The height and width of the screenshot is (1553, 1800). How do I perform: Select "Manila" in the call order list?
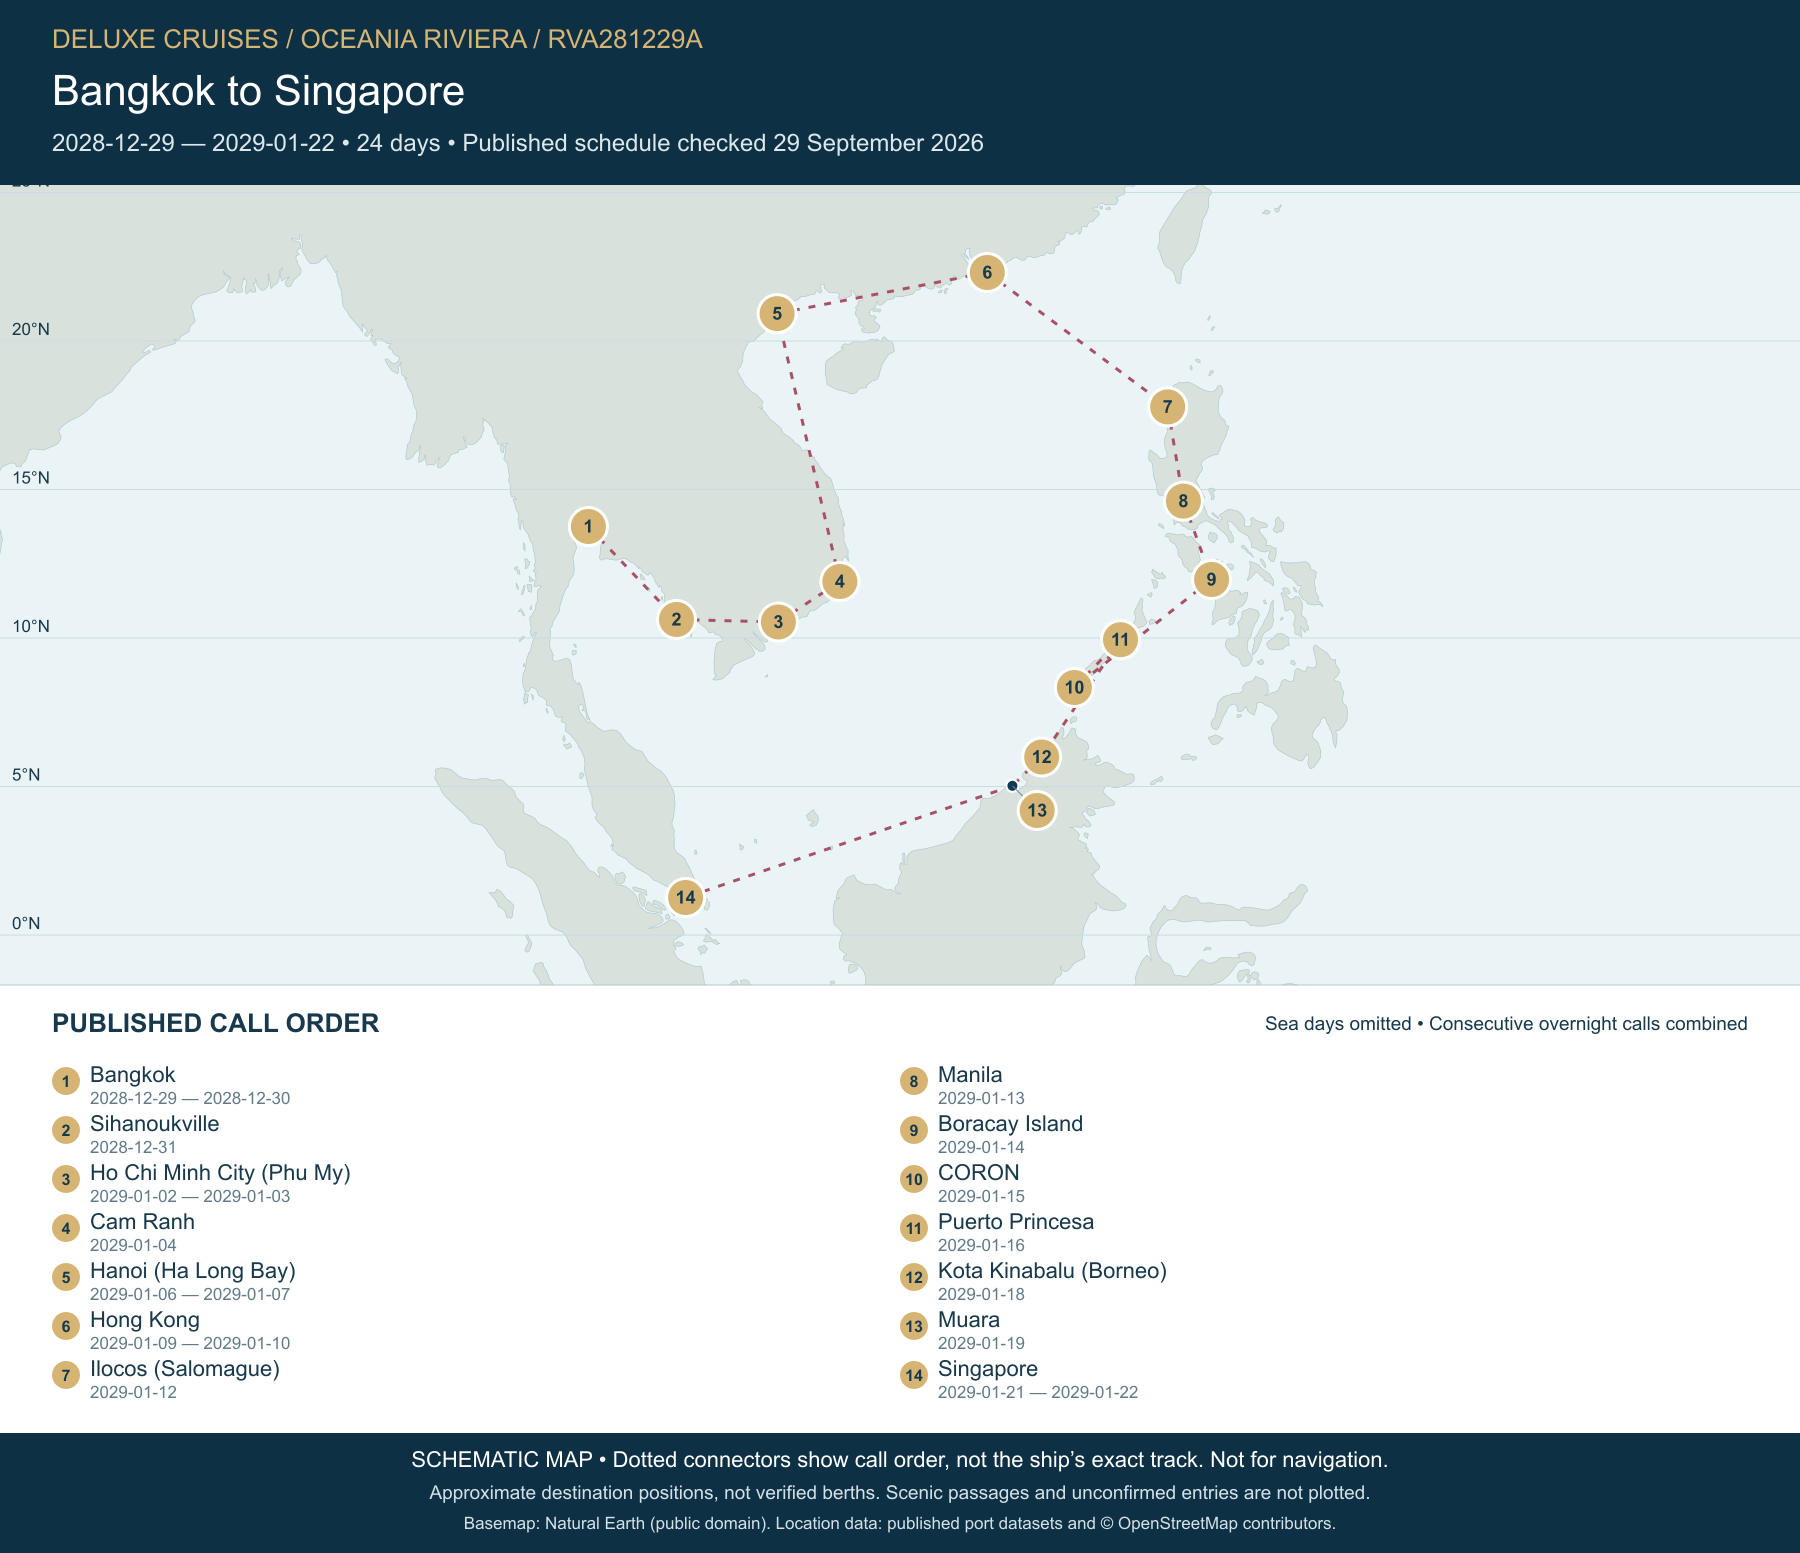coord(970,1075)
